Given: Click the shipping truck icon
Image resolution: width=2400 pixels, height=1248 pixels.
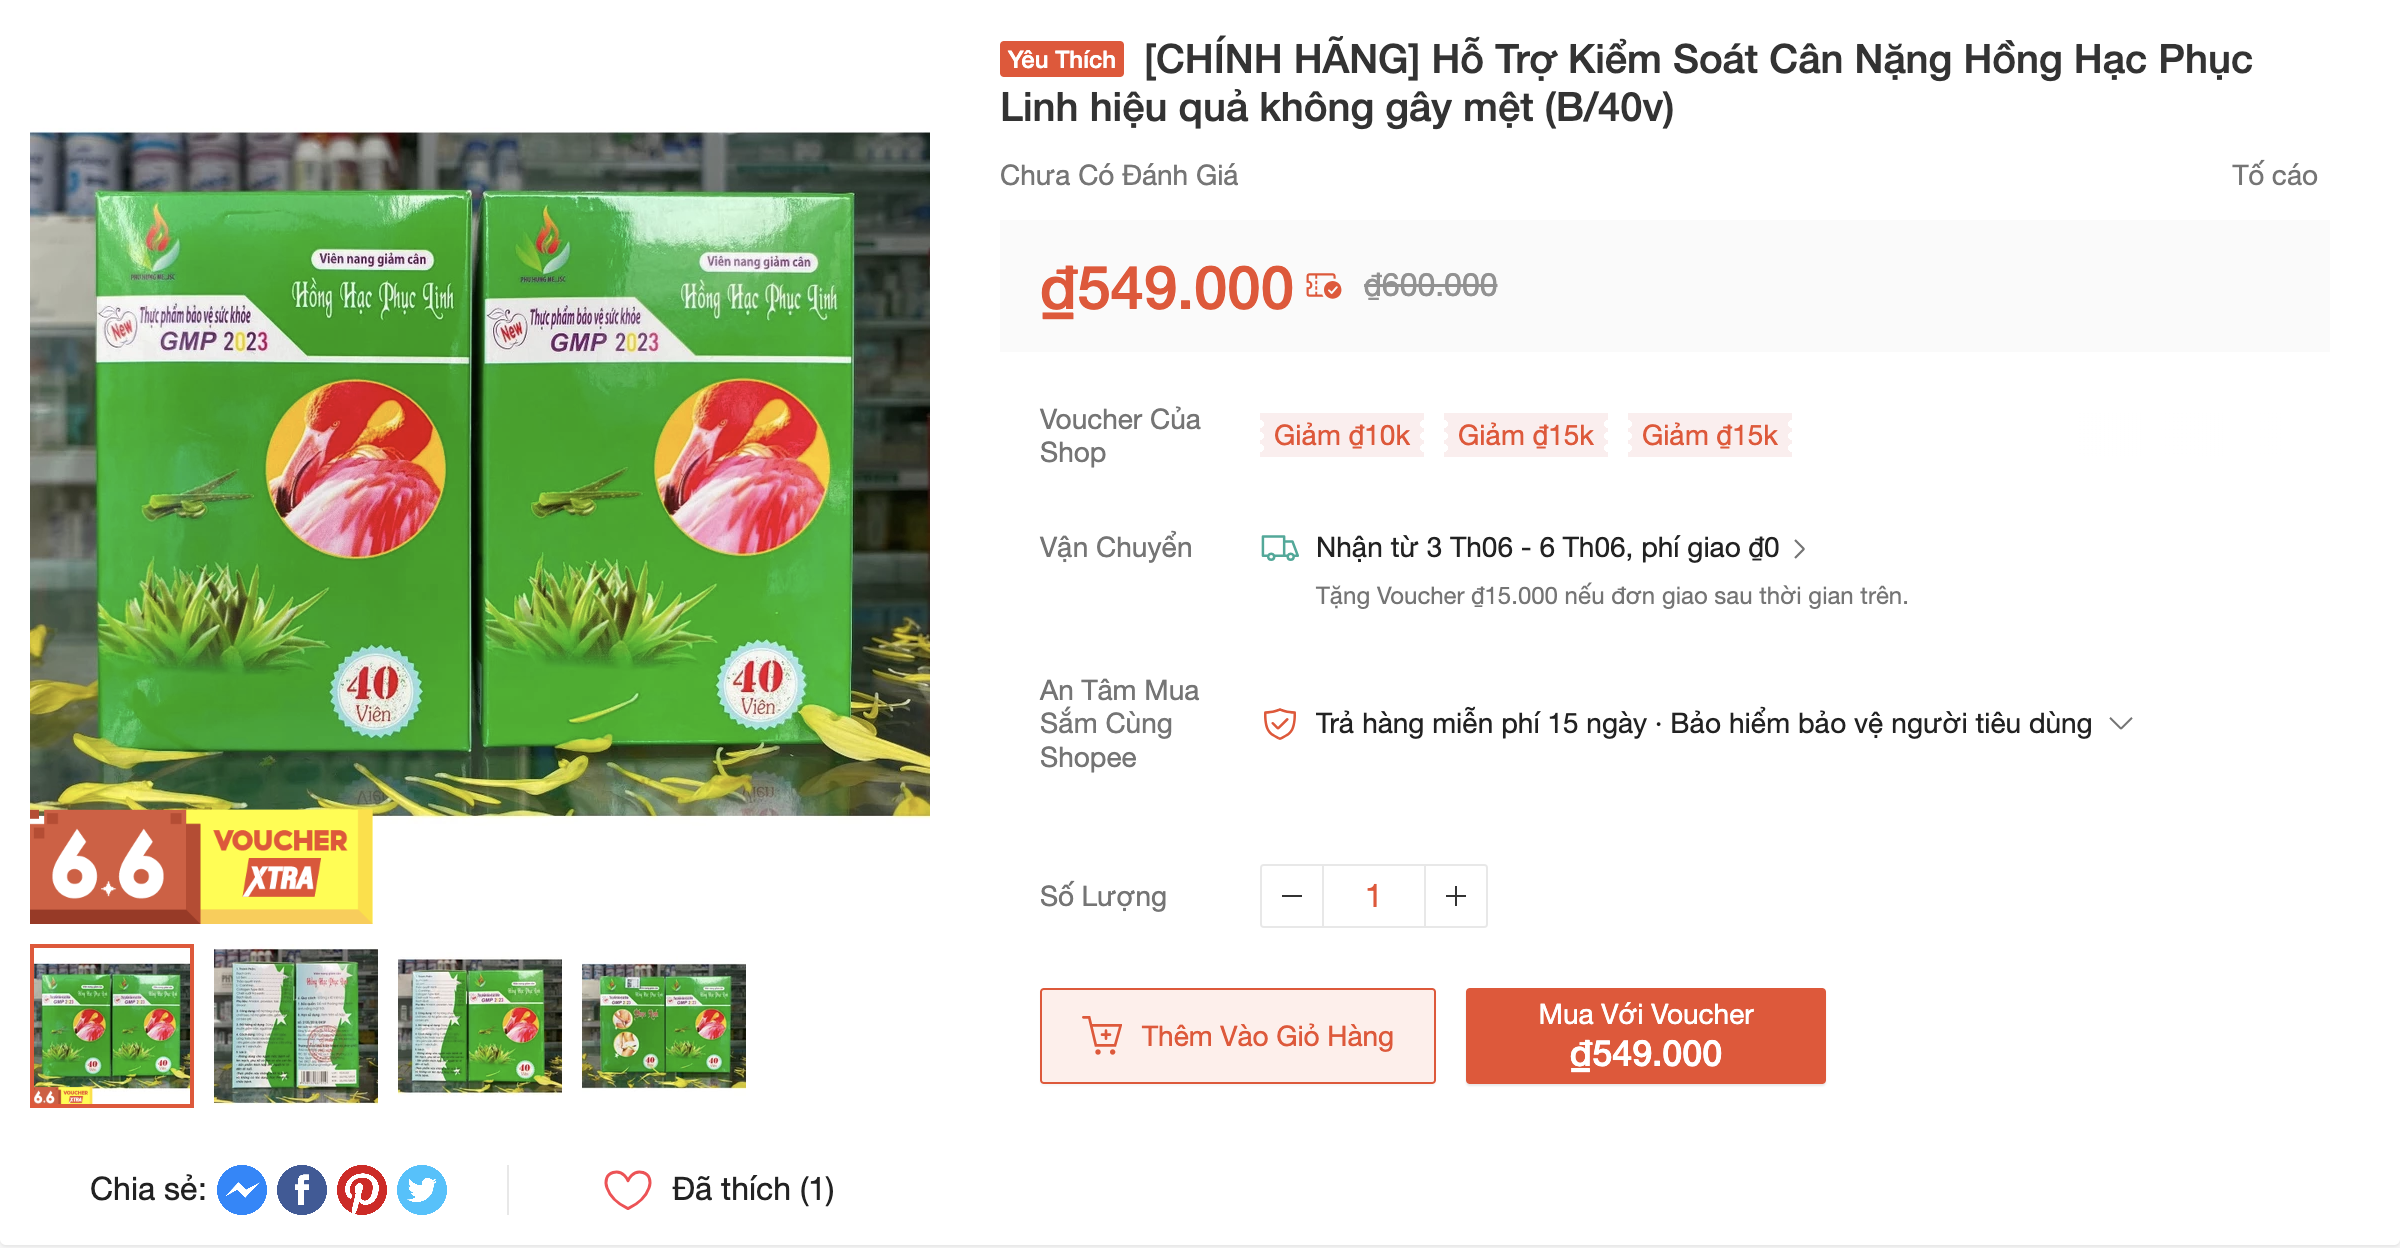Looking at the screenshot, I should pyautogui.click(x=1279, y=548).
